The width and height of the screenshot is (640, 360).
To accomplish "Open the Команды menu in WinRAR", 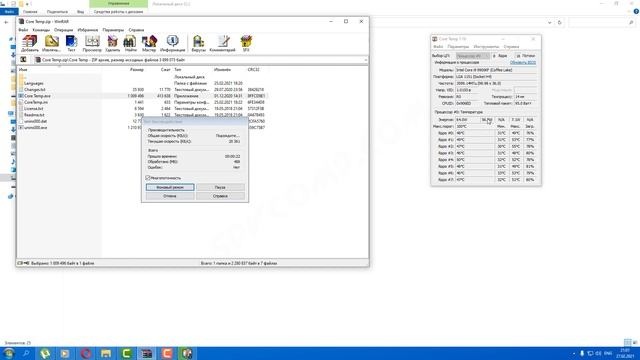I will [x=41, y=30].
